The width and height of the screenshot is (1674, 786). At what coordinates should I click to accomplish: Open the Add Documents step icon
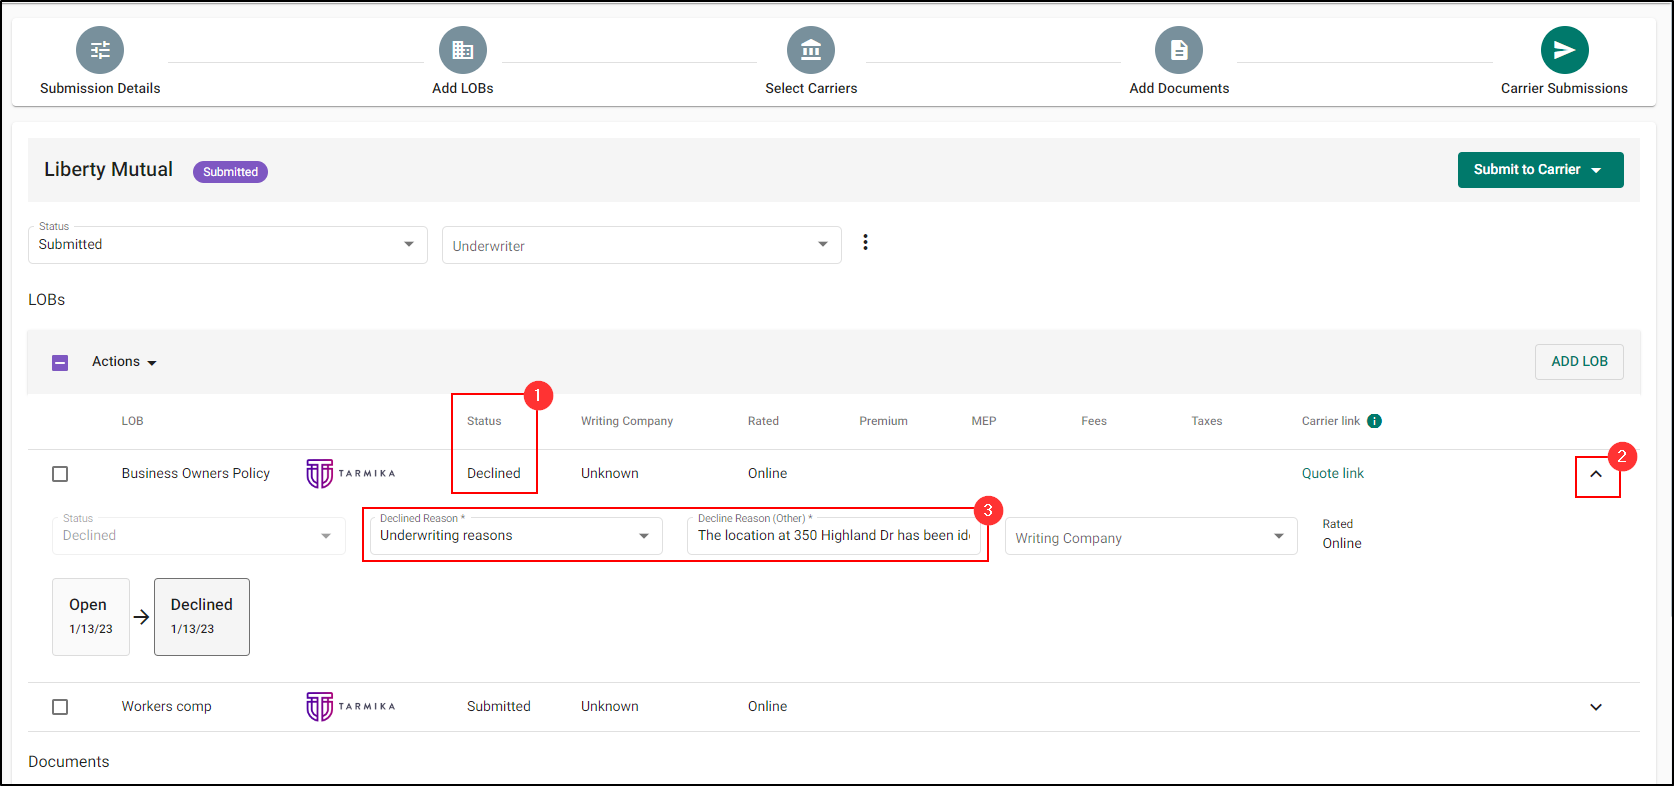pyautogui.click(x=1179, y=50)
